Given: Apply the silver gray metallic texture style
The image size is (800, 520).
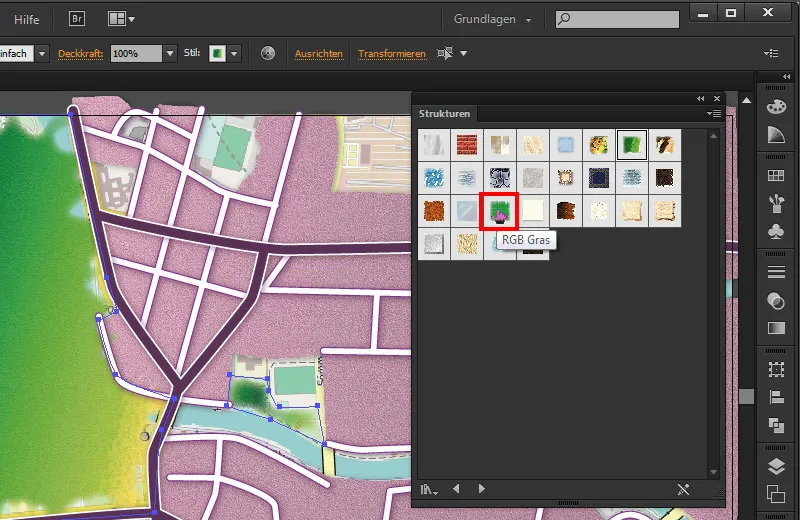Looking at the screenshot, I should coord(434,244).
